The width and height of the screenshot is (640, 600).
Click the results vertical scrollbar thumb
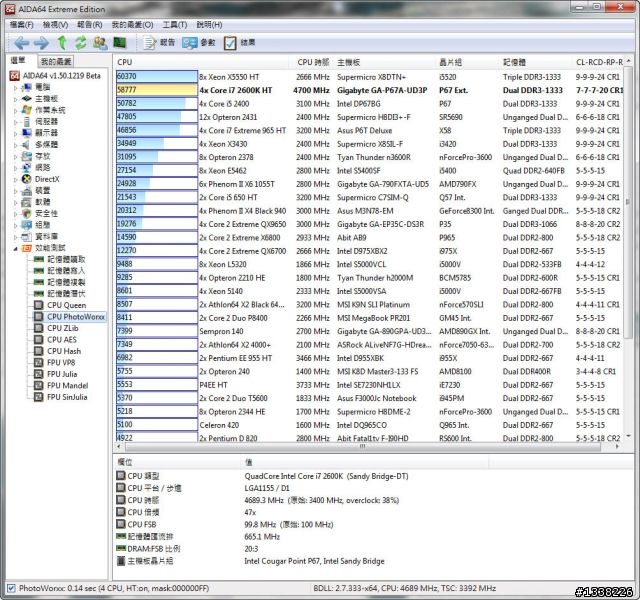629,202
